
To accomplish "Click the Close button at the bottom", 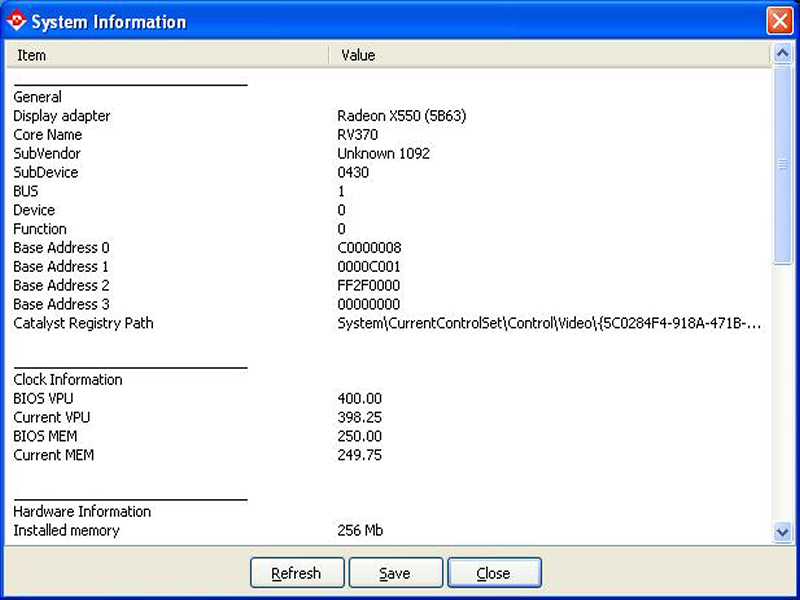I will pos(494,573).
